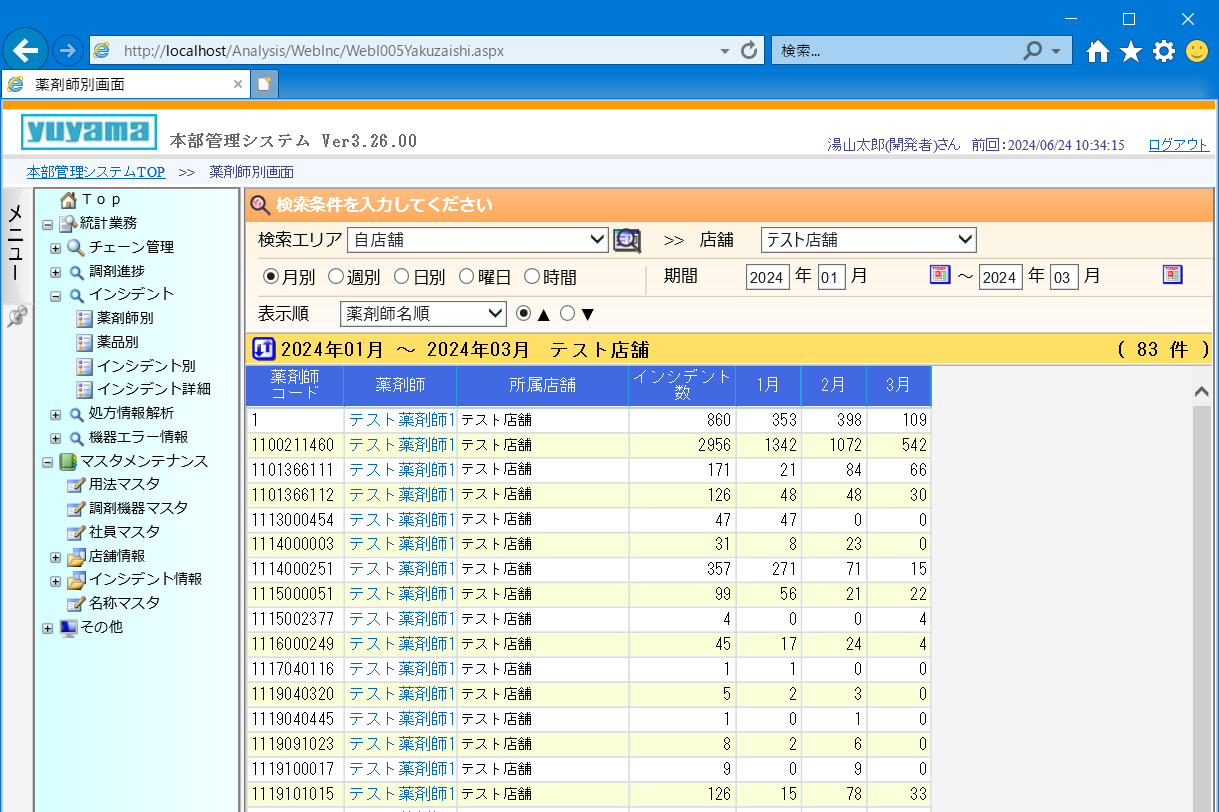Click incident count cell 2956

click(682, 444)
